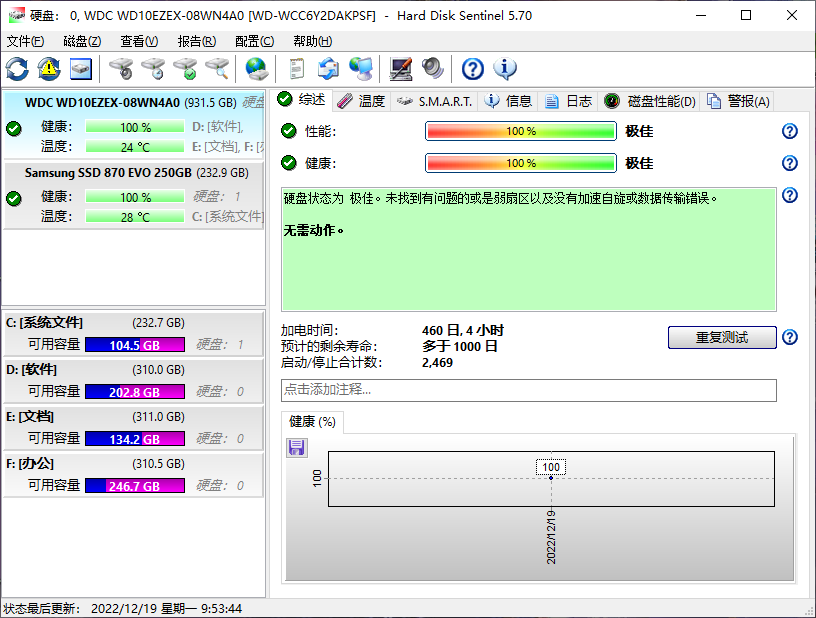The width and height of the screenshot is (816, 618).
Task: Select the WDC WD10EZEX-08WN4A0 disk entry
Action: (134, 124)
